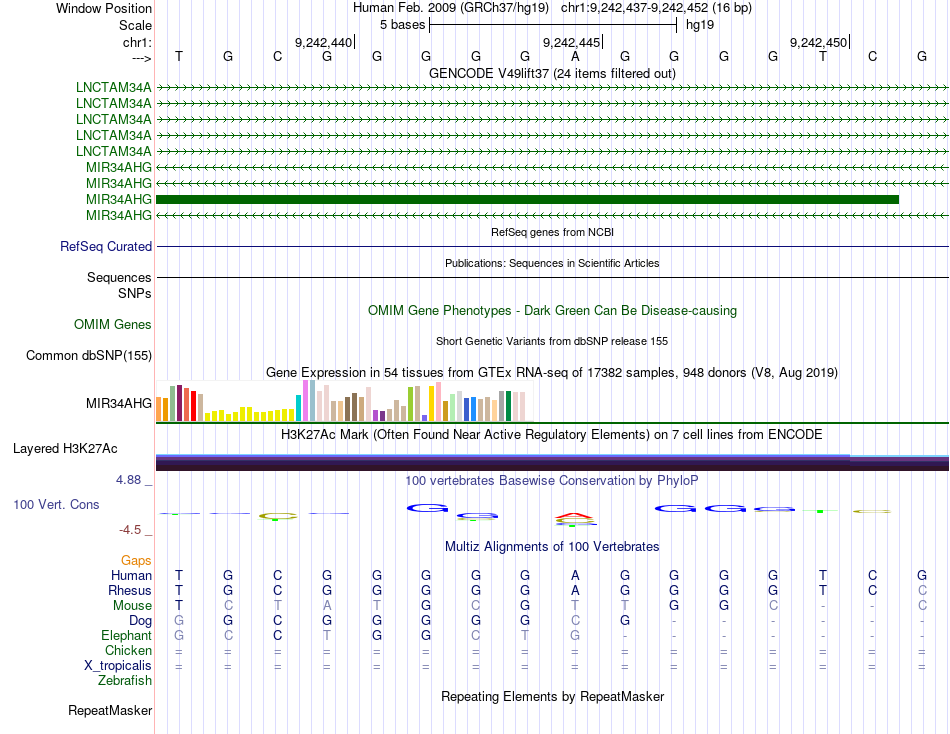Image resolution: width=950 pixels, height=734 pixels.
Task: Click the A base in the reference sequence row
Action: pos(575,56)
